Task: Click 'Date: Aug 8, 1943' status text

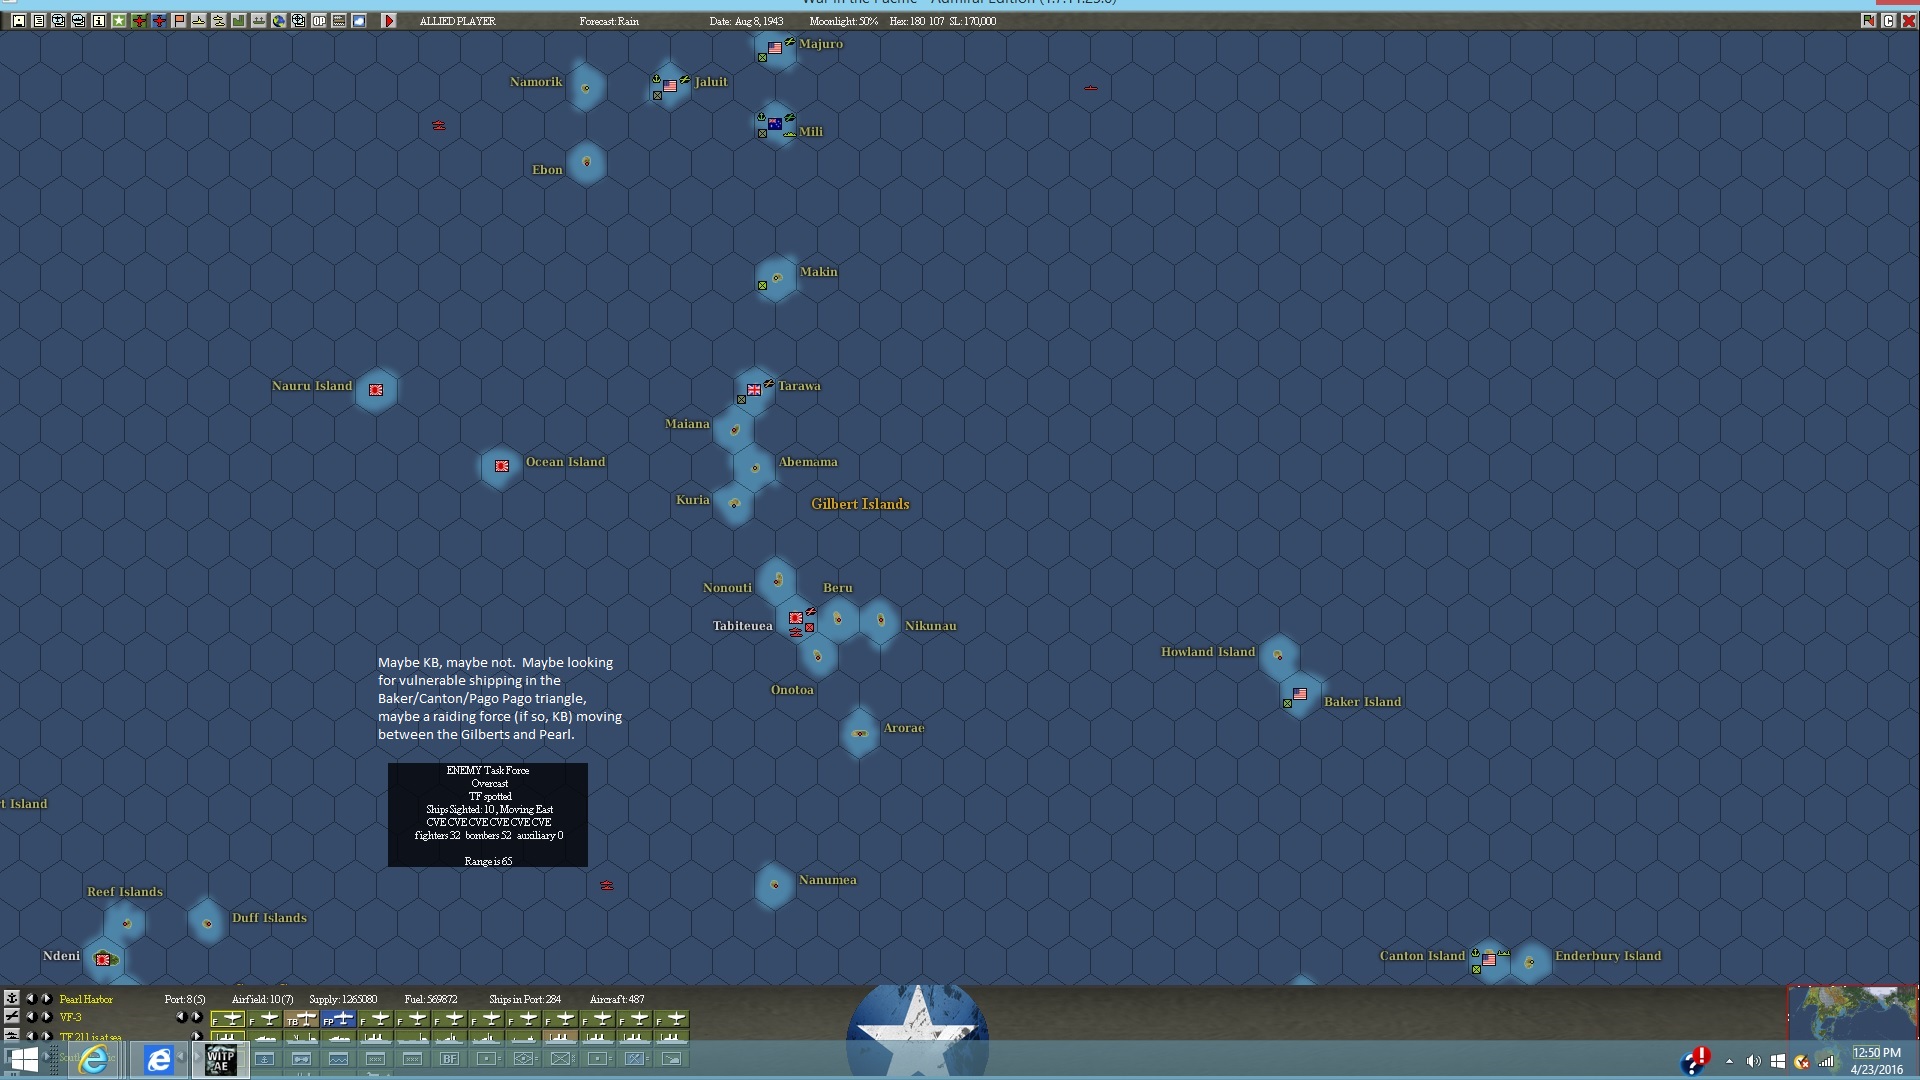Action: click(746, 21)
